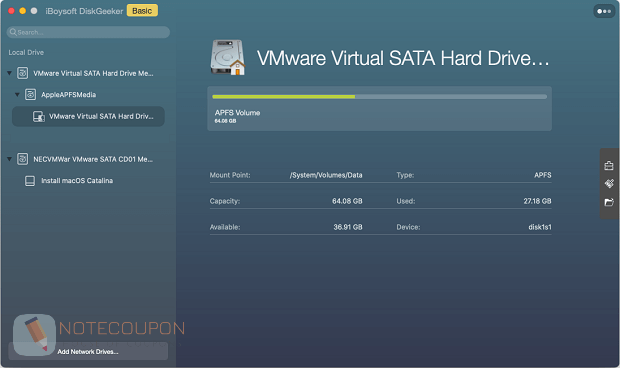Collapse the VMware Virtual SATA Hard Drive Me... tree
Image resolution: width=620 pixels, height=368 pixels.
coord(9,73)
